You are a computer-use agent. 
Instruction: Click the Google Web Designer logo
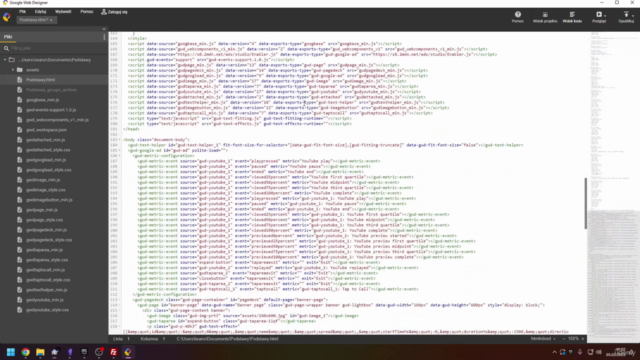(7, 17)
